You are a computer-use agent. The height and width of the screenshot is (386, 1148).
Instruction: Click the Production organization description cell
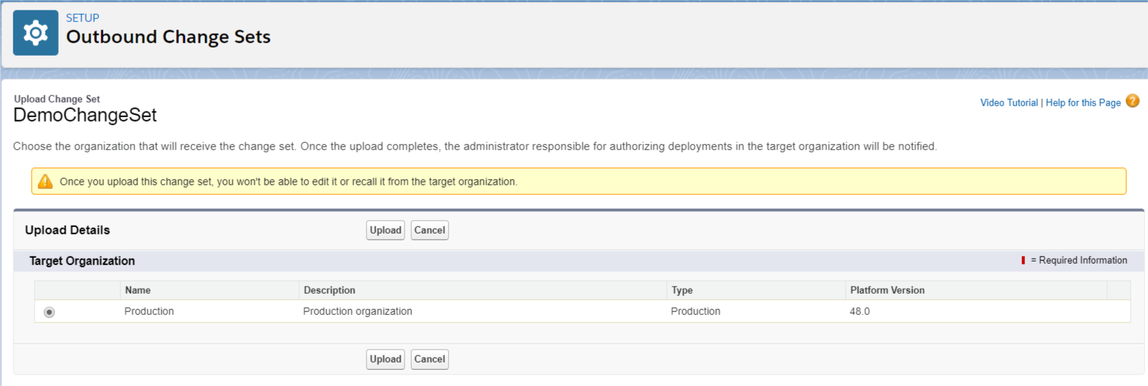358,311
